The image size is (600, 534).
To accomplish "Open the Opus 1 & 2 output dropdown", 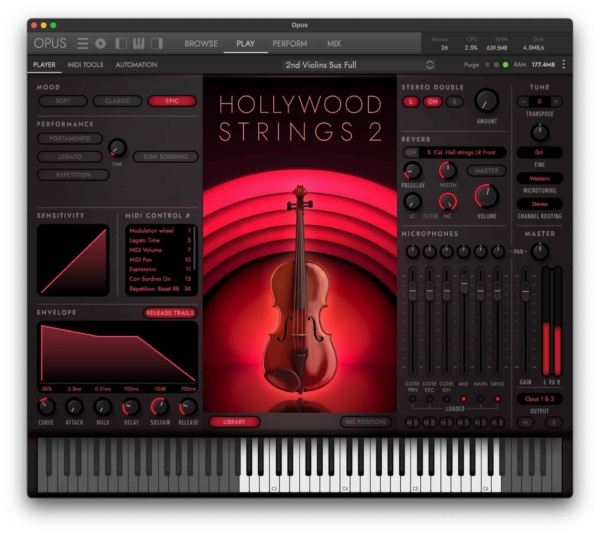I will click(x=539, y=399).
